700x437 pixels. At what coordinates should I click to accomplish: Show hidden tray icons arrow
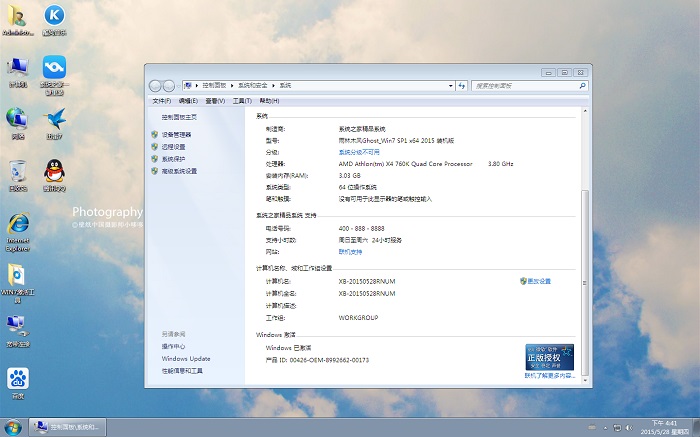[605, 428]
